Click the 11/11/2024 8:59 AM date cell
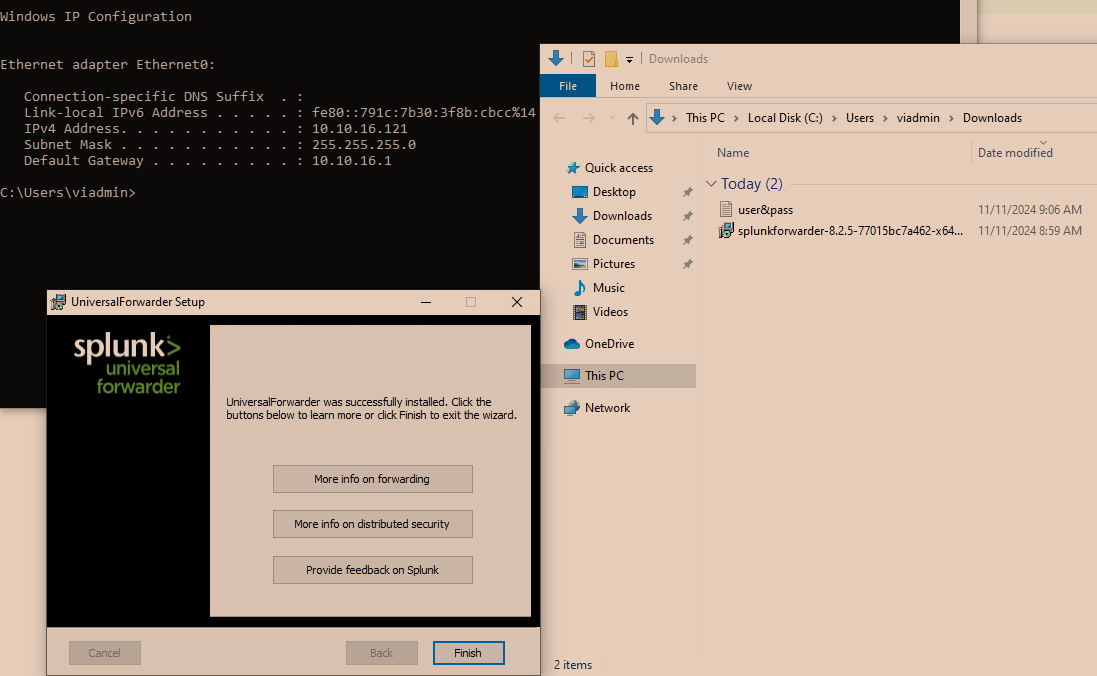The image size is (1097, 676). coord(1029,230)
